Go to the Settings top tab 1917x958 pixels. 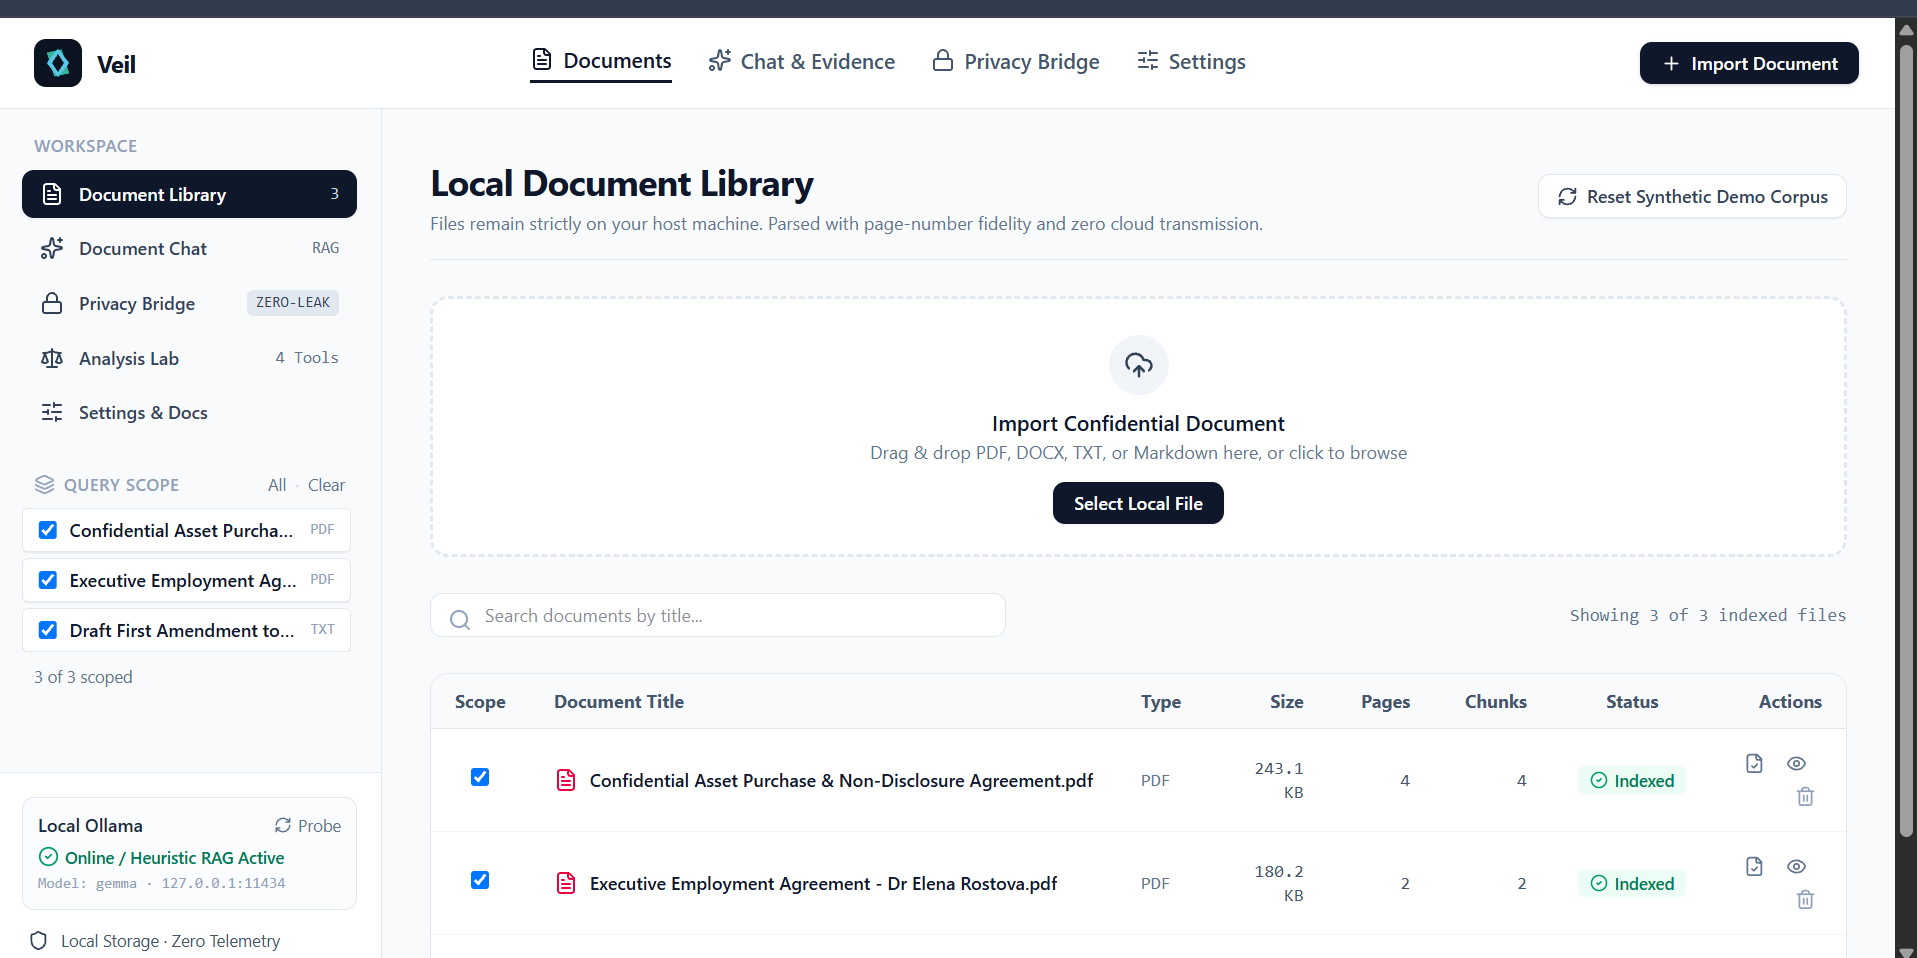pos(1191,62)
